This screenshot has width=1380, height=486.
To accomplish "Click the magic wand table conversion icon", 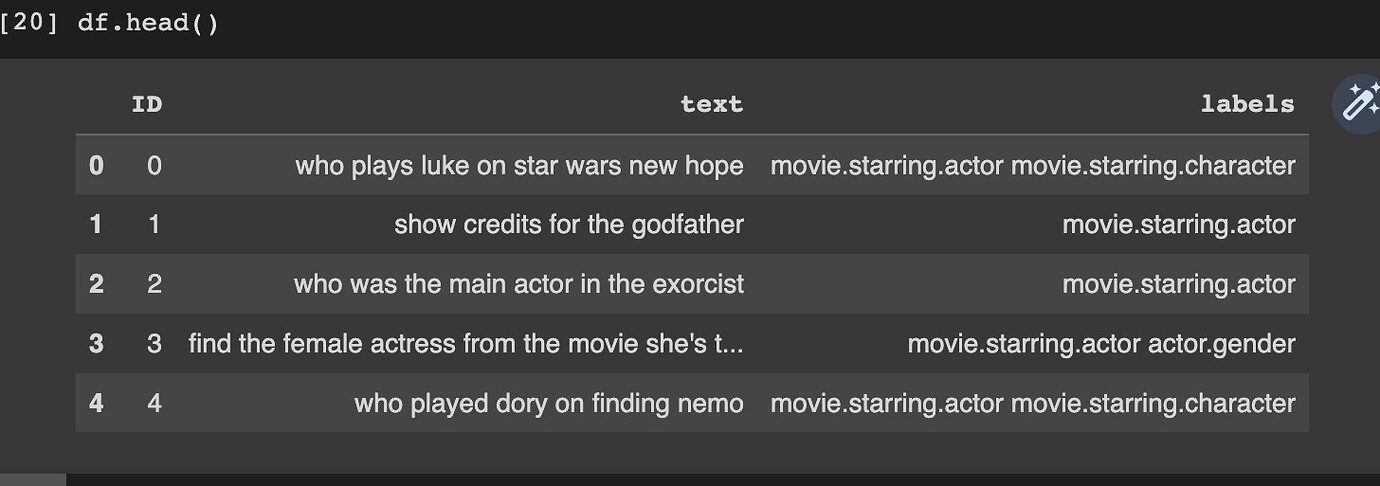I will point(1357,104).
